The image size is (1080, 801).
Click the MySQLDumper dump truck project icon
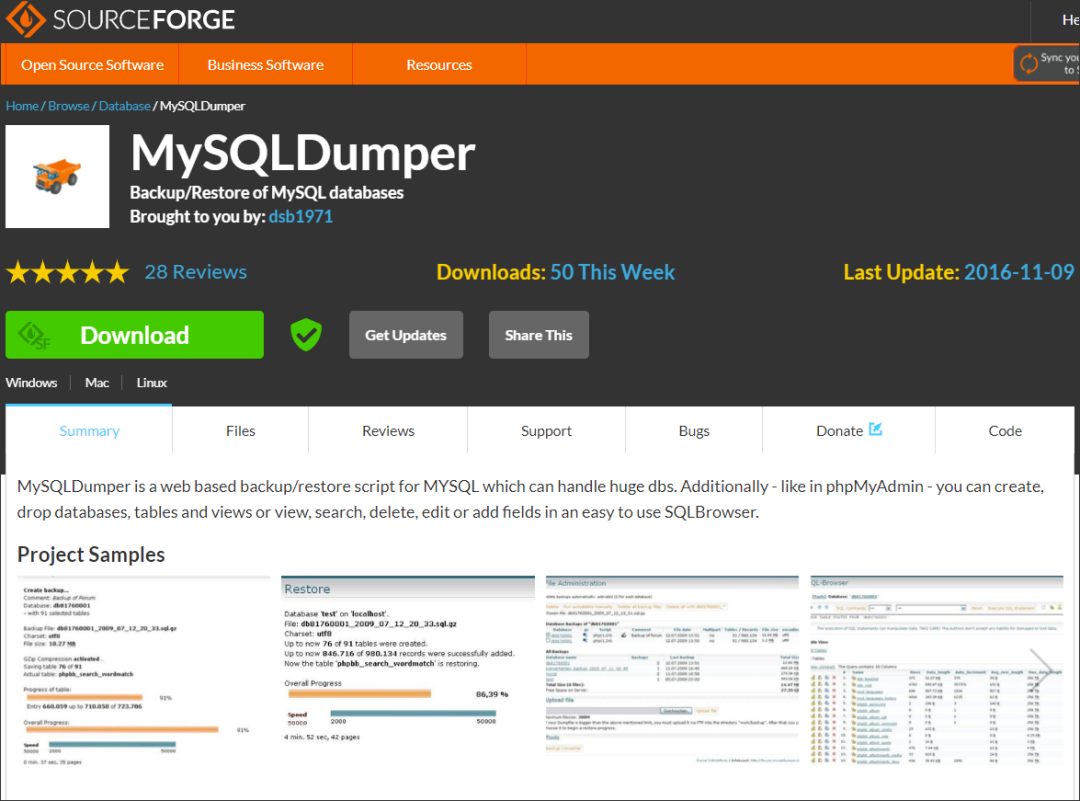click(57, 176)
